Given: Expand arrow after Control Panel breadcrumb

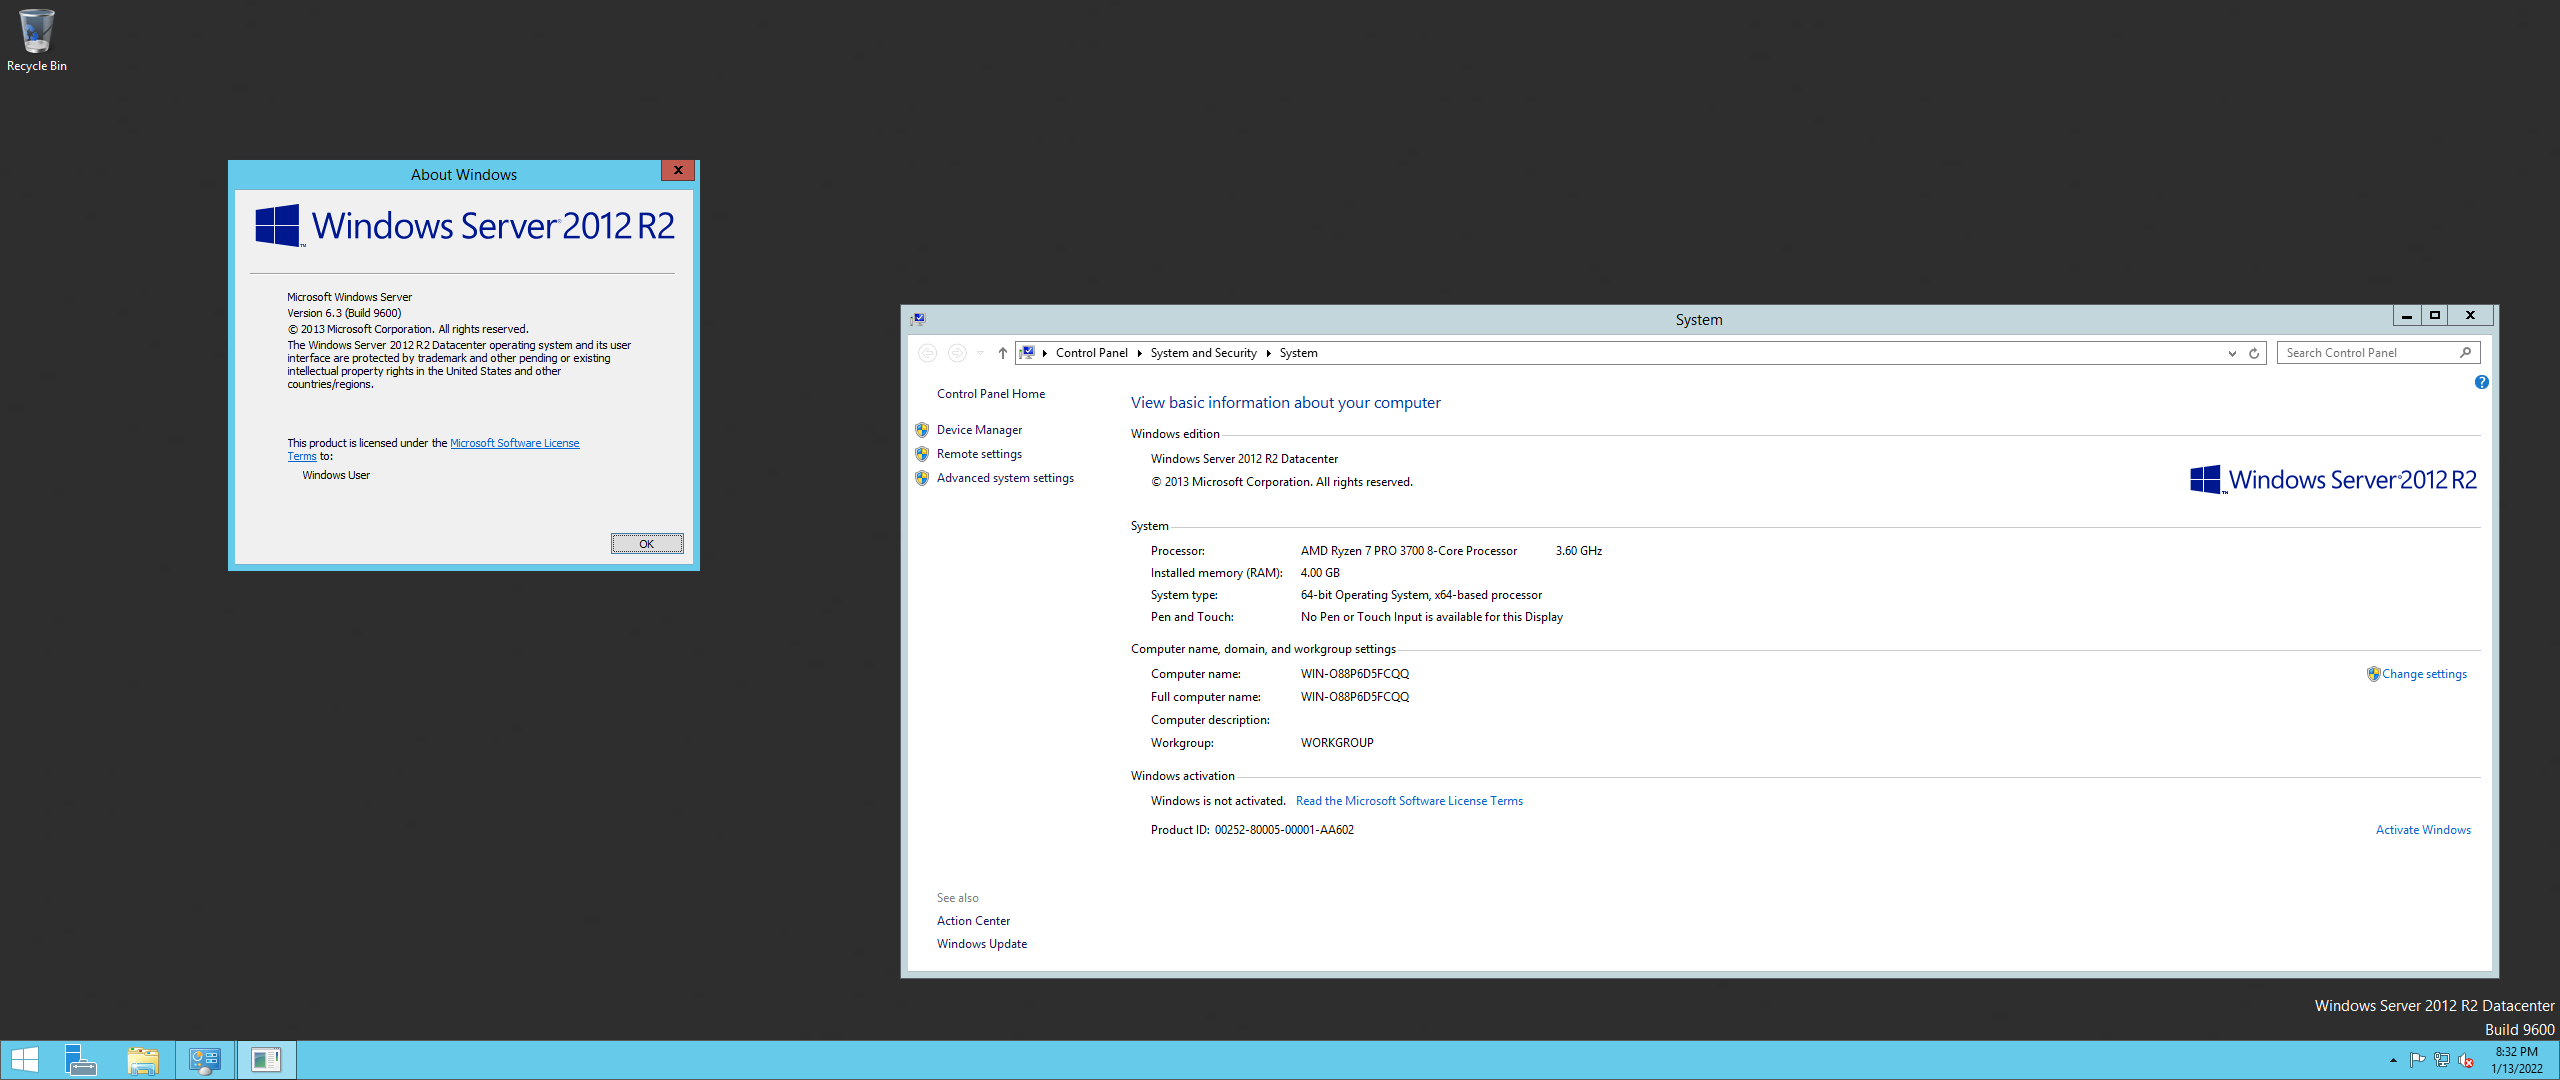Looking at the screenshot, I should [x=1139, y=353].
